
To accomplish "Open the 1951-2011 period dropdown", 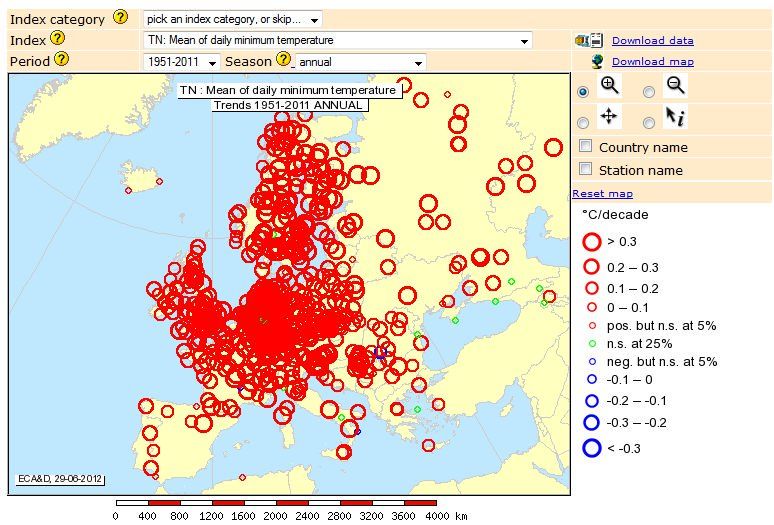I will coord(181,62).
